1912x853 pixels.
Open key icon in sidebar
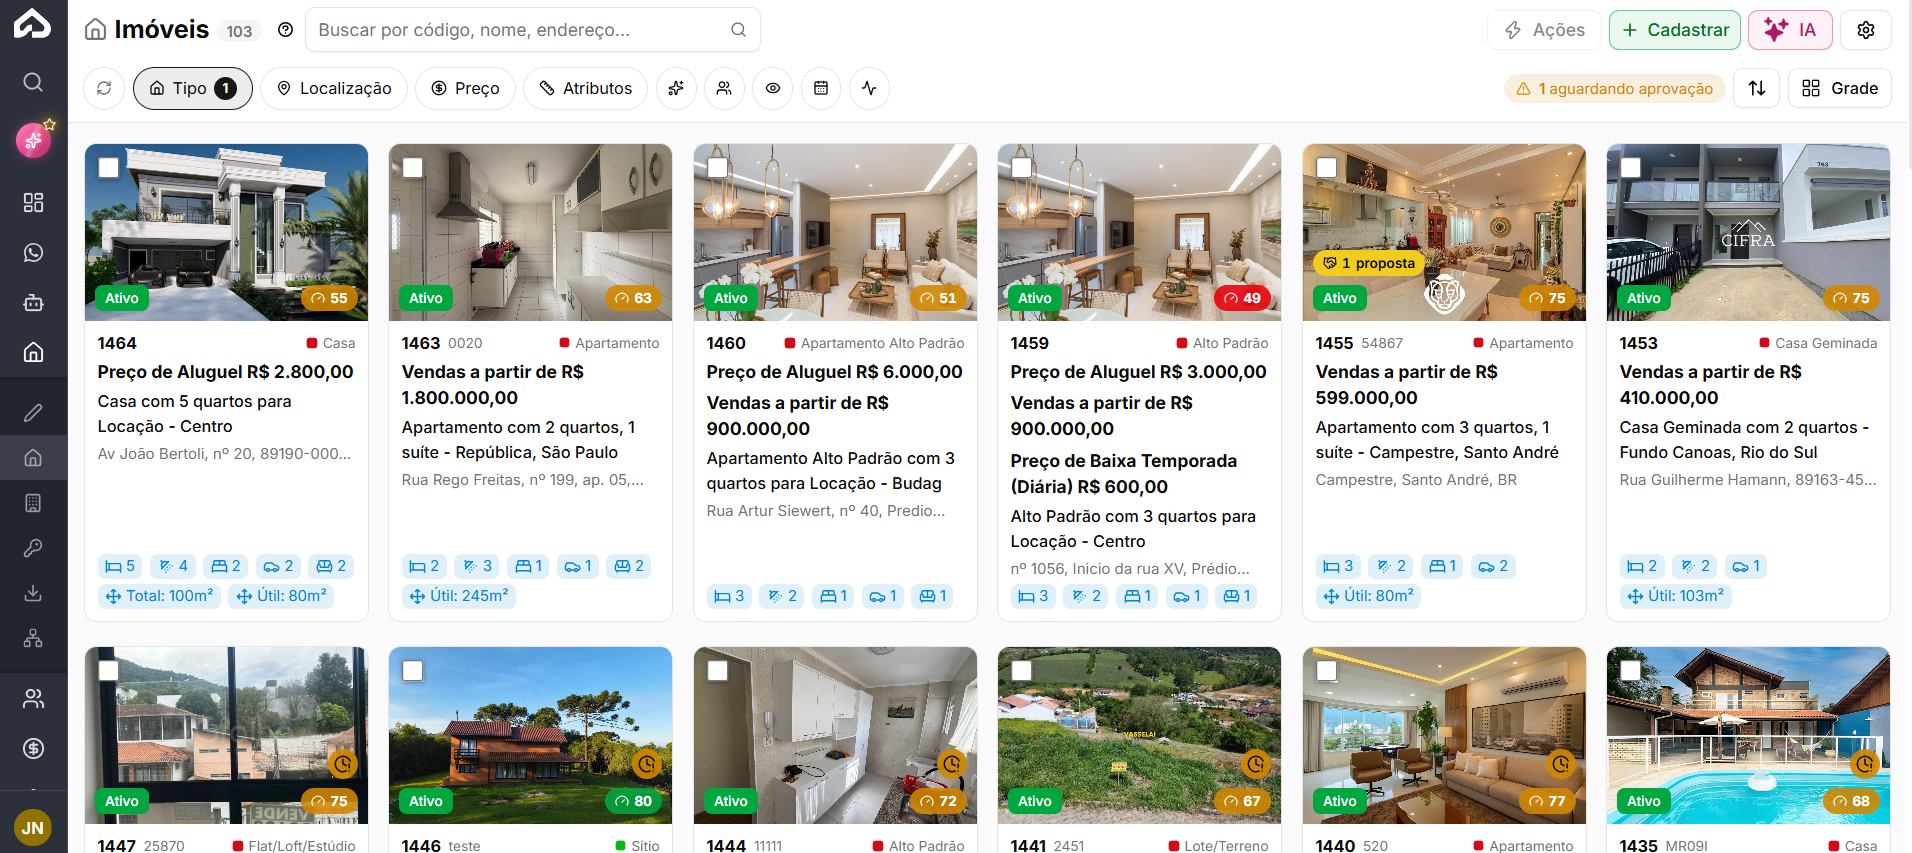point(33,548)
